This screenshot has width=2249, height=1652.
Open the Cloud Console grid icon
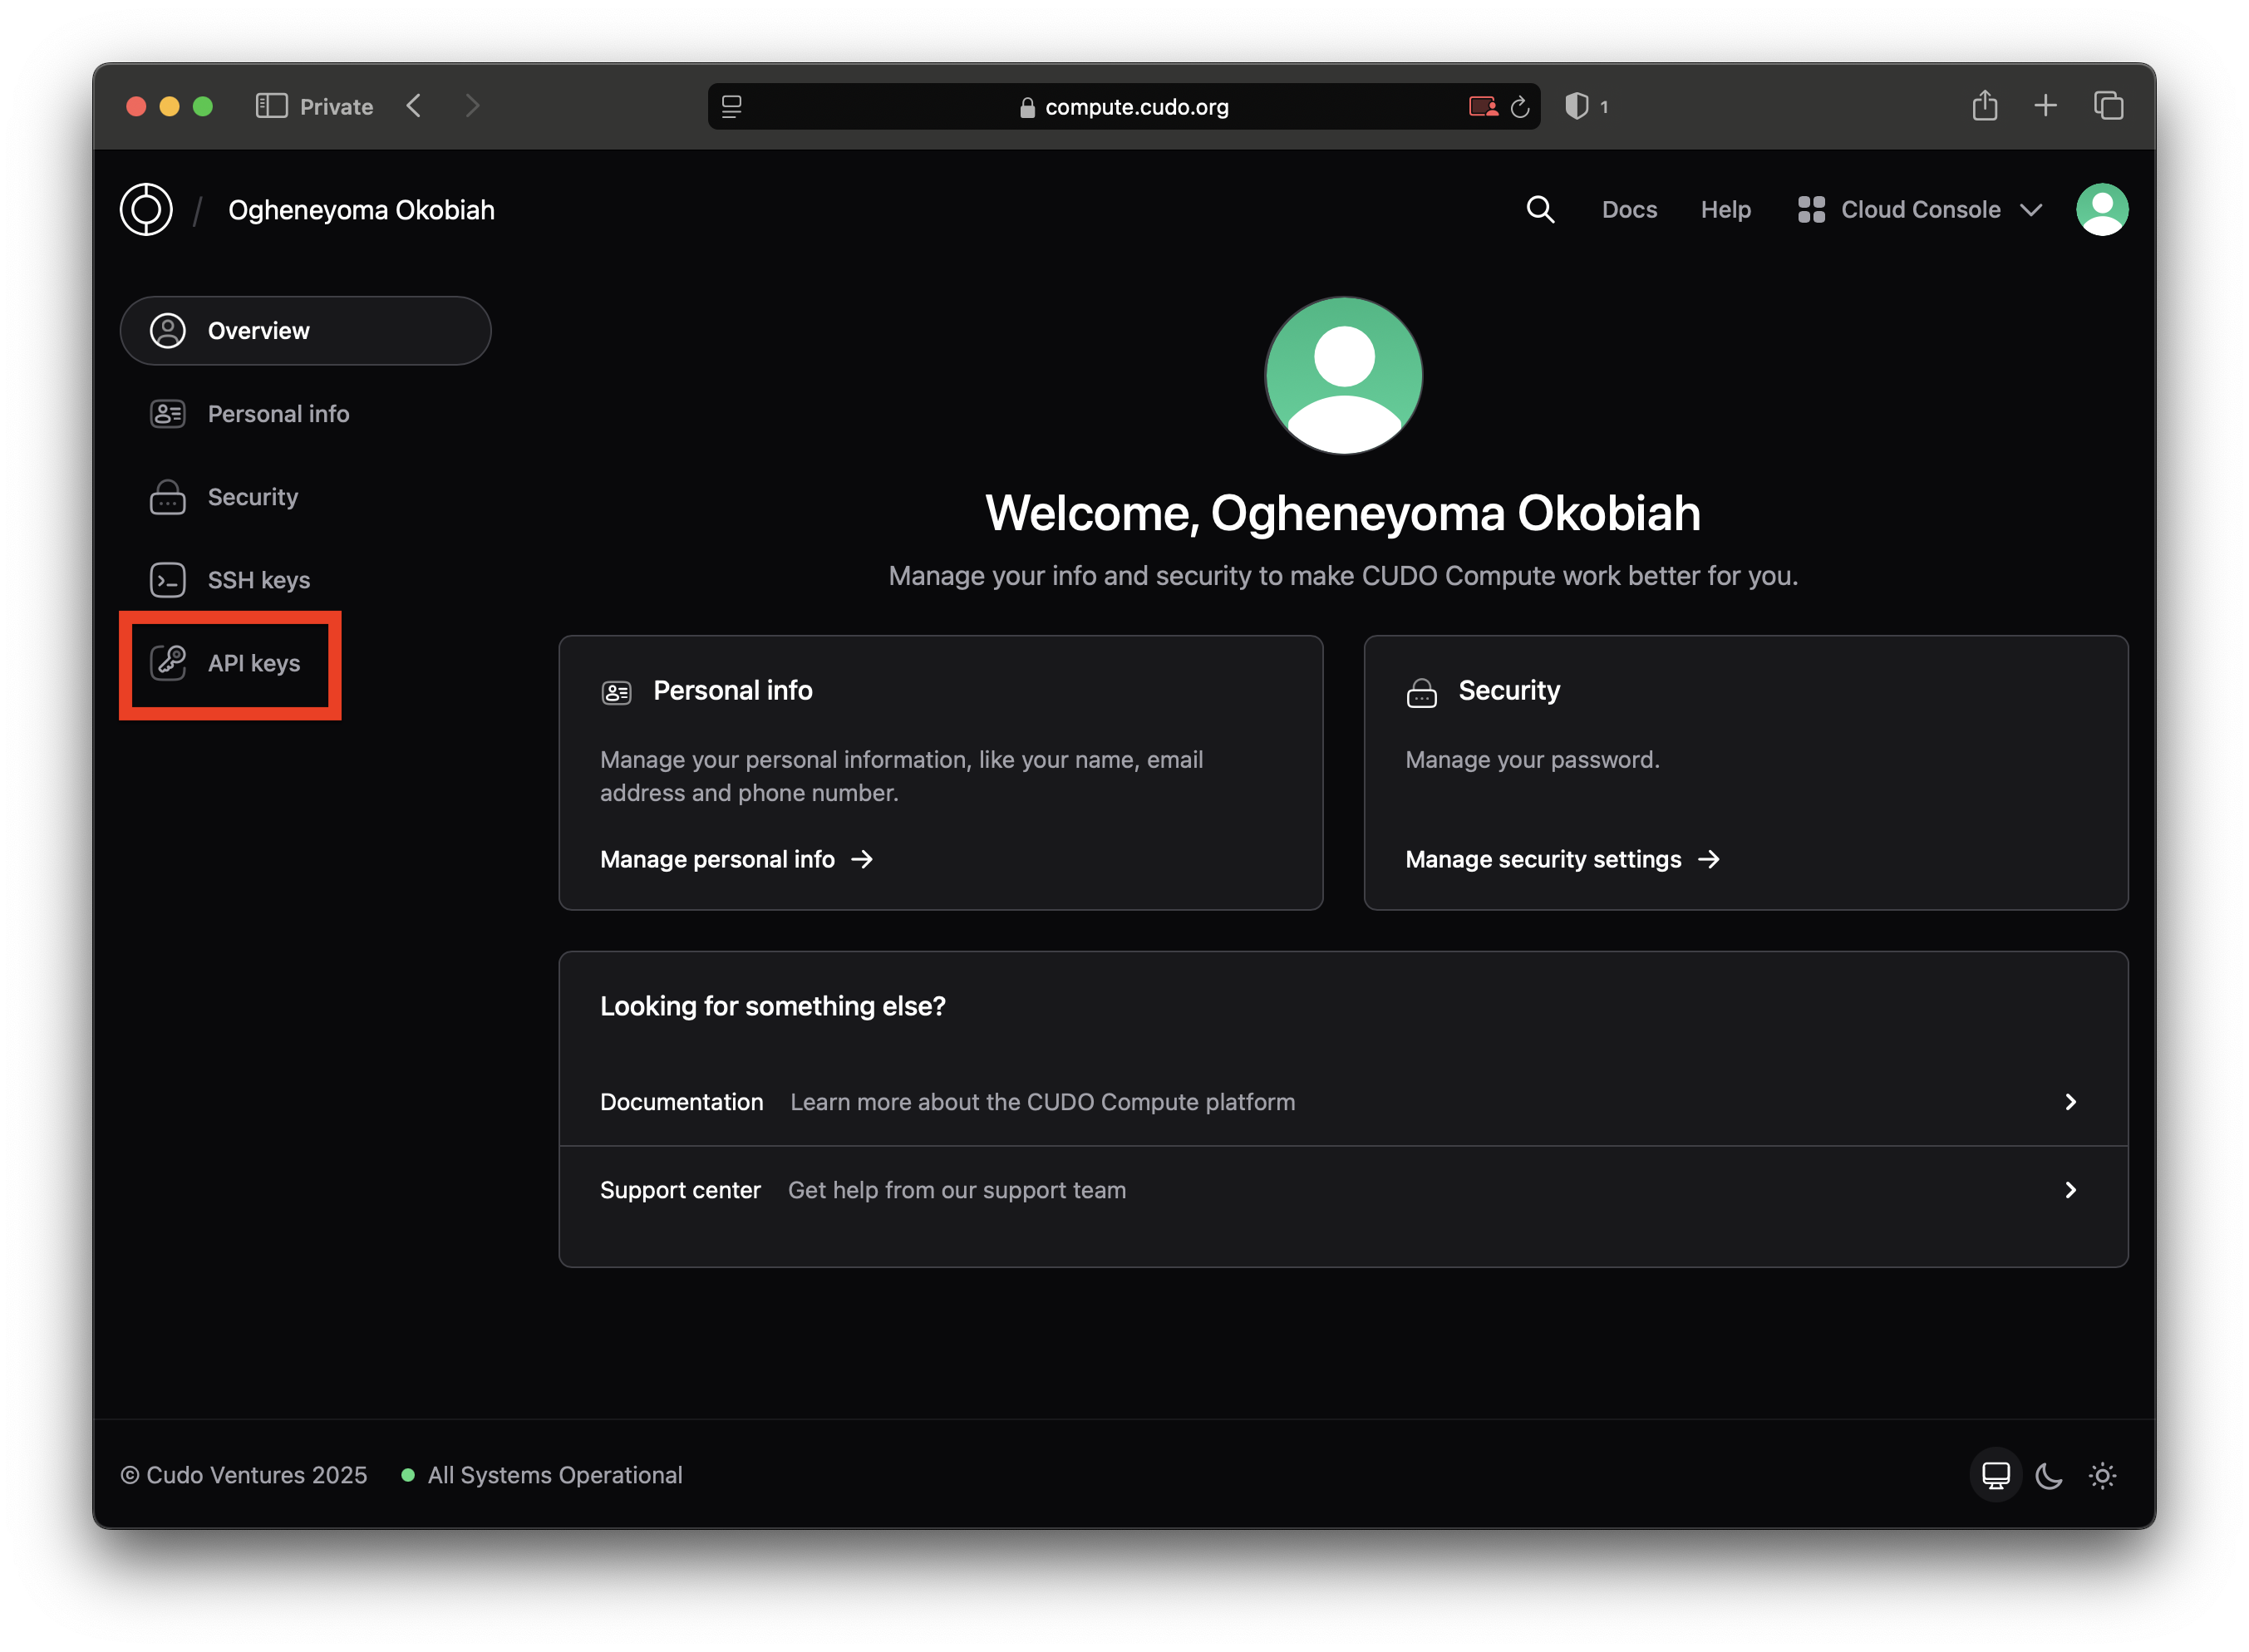pyautogui.click(x=1811, y=209)
